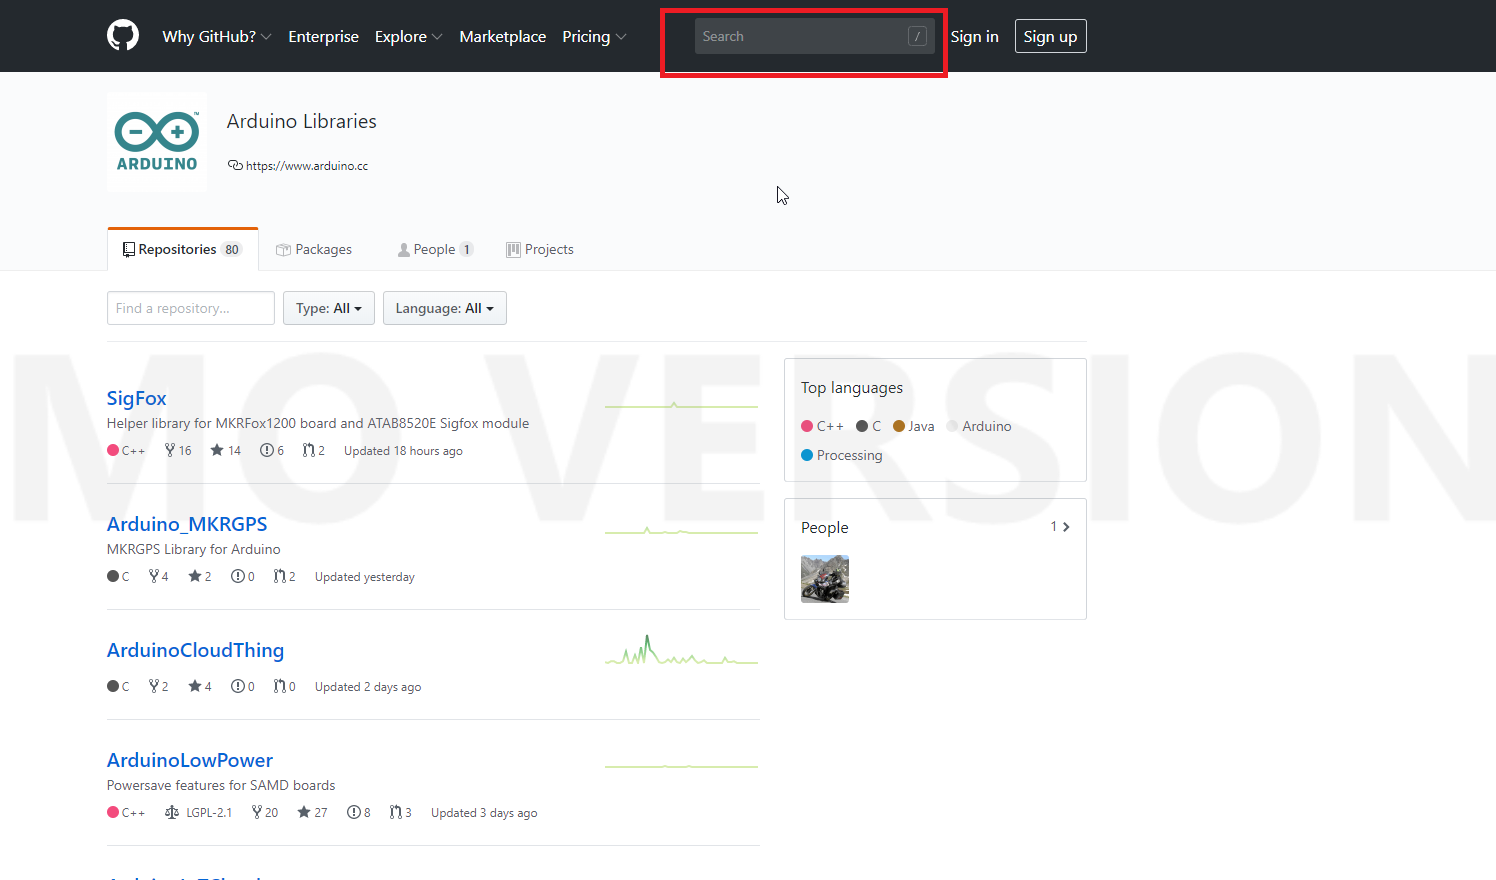Image resolution: width=1496 pixels, height=880 pixels.
Task: Open pull requests icon for Arduino_MKRGPS
Action: click(x=280, y=576)
